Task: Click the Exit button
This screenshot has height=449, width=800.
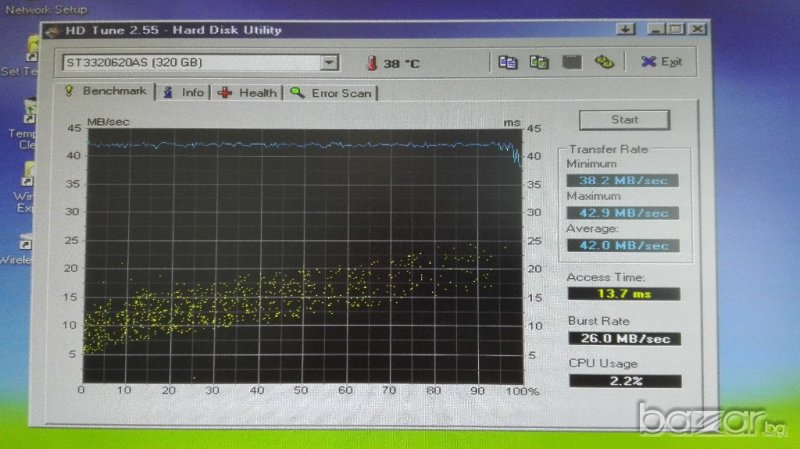Action: point(661,62)
